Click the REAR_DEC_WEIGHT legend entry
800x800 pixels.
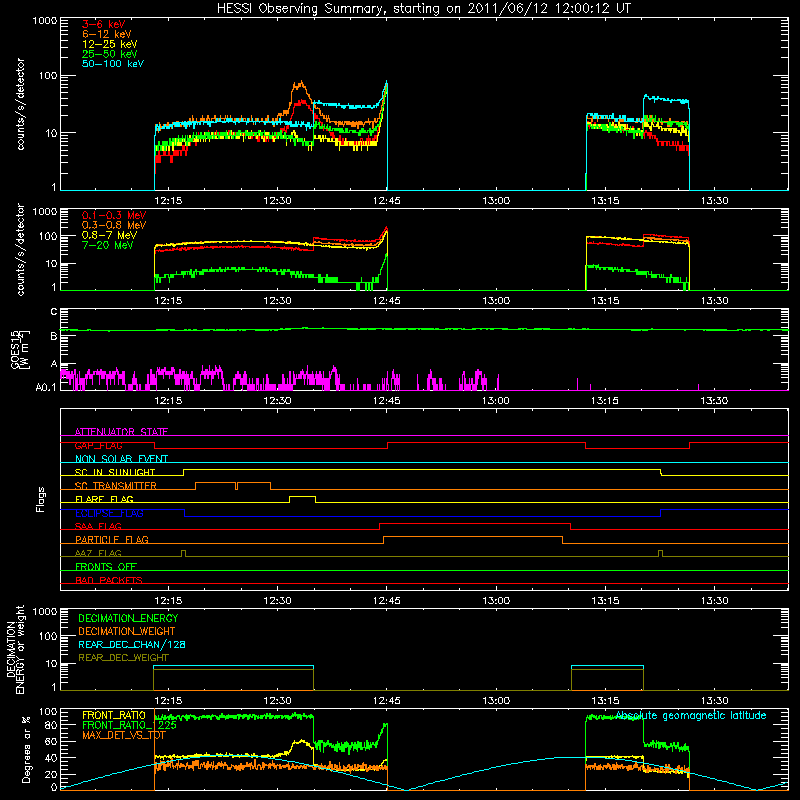click(123, 658)
